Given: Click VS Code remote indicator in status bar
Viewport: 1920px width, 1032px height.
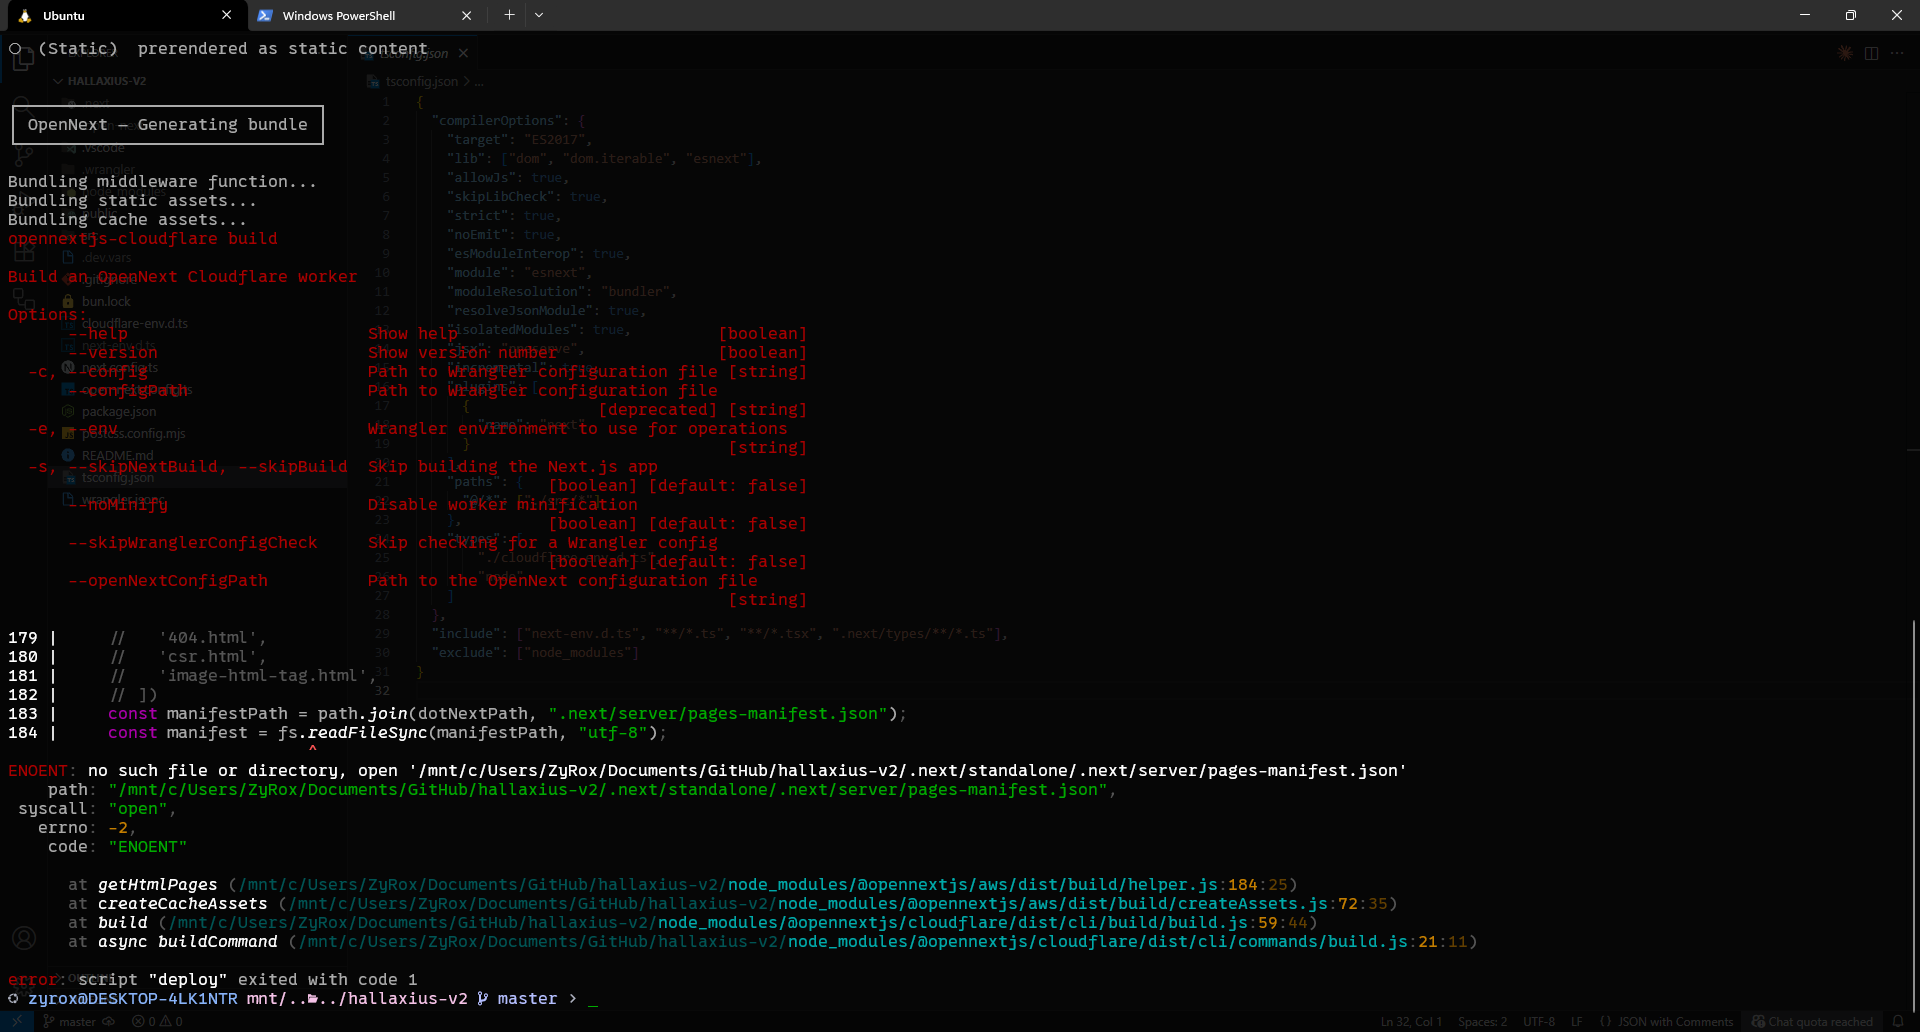Looking at the screenshot, I should [x=17, y=1021].
